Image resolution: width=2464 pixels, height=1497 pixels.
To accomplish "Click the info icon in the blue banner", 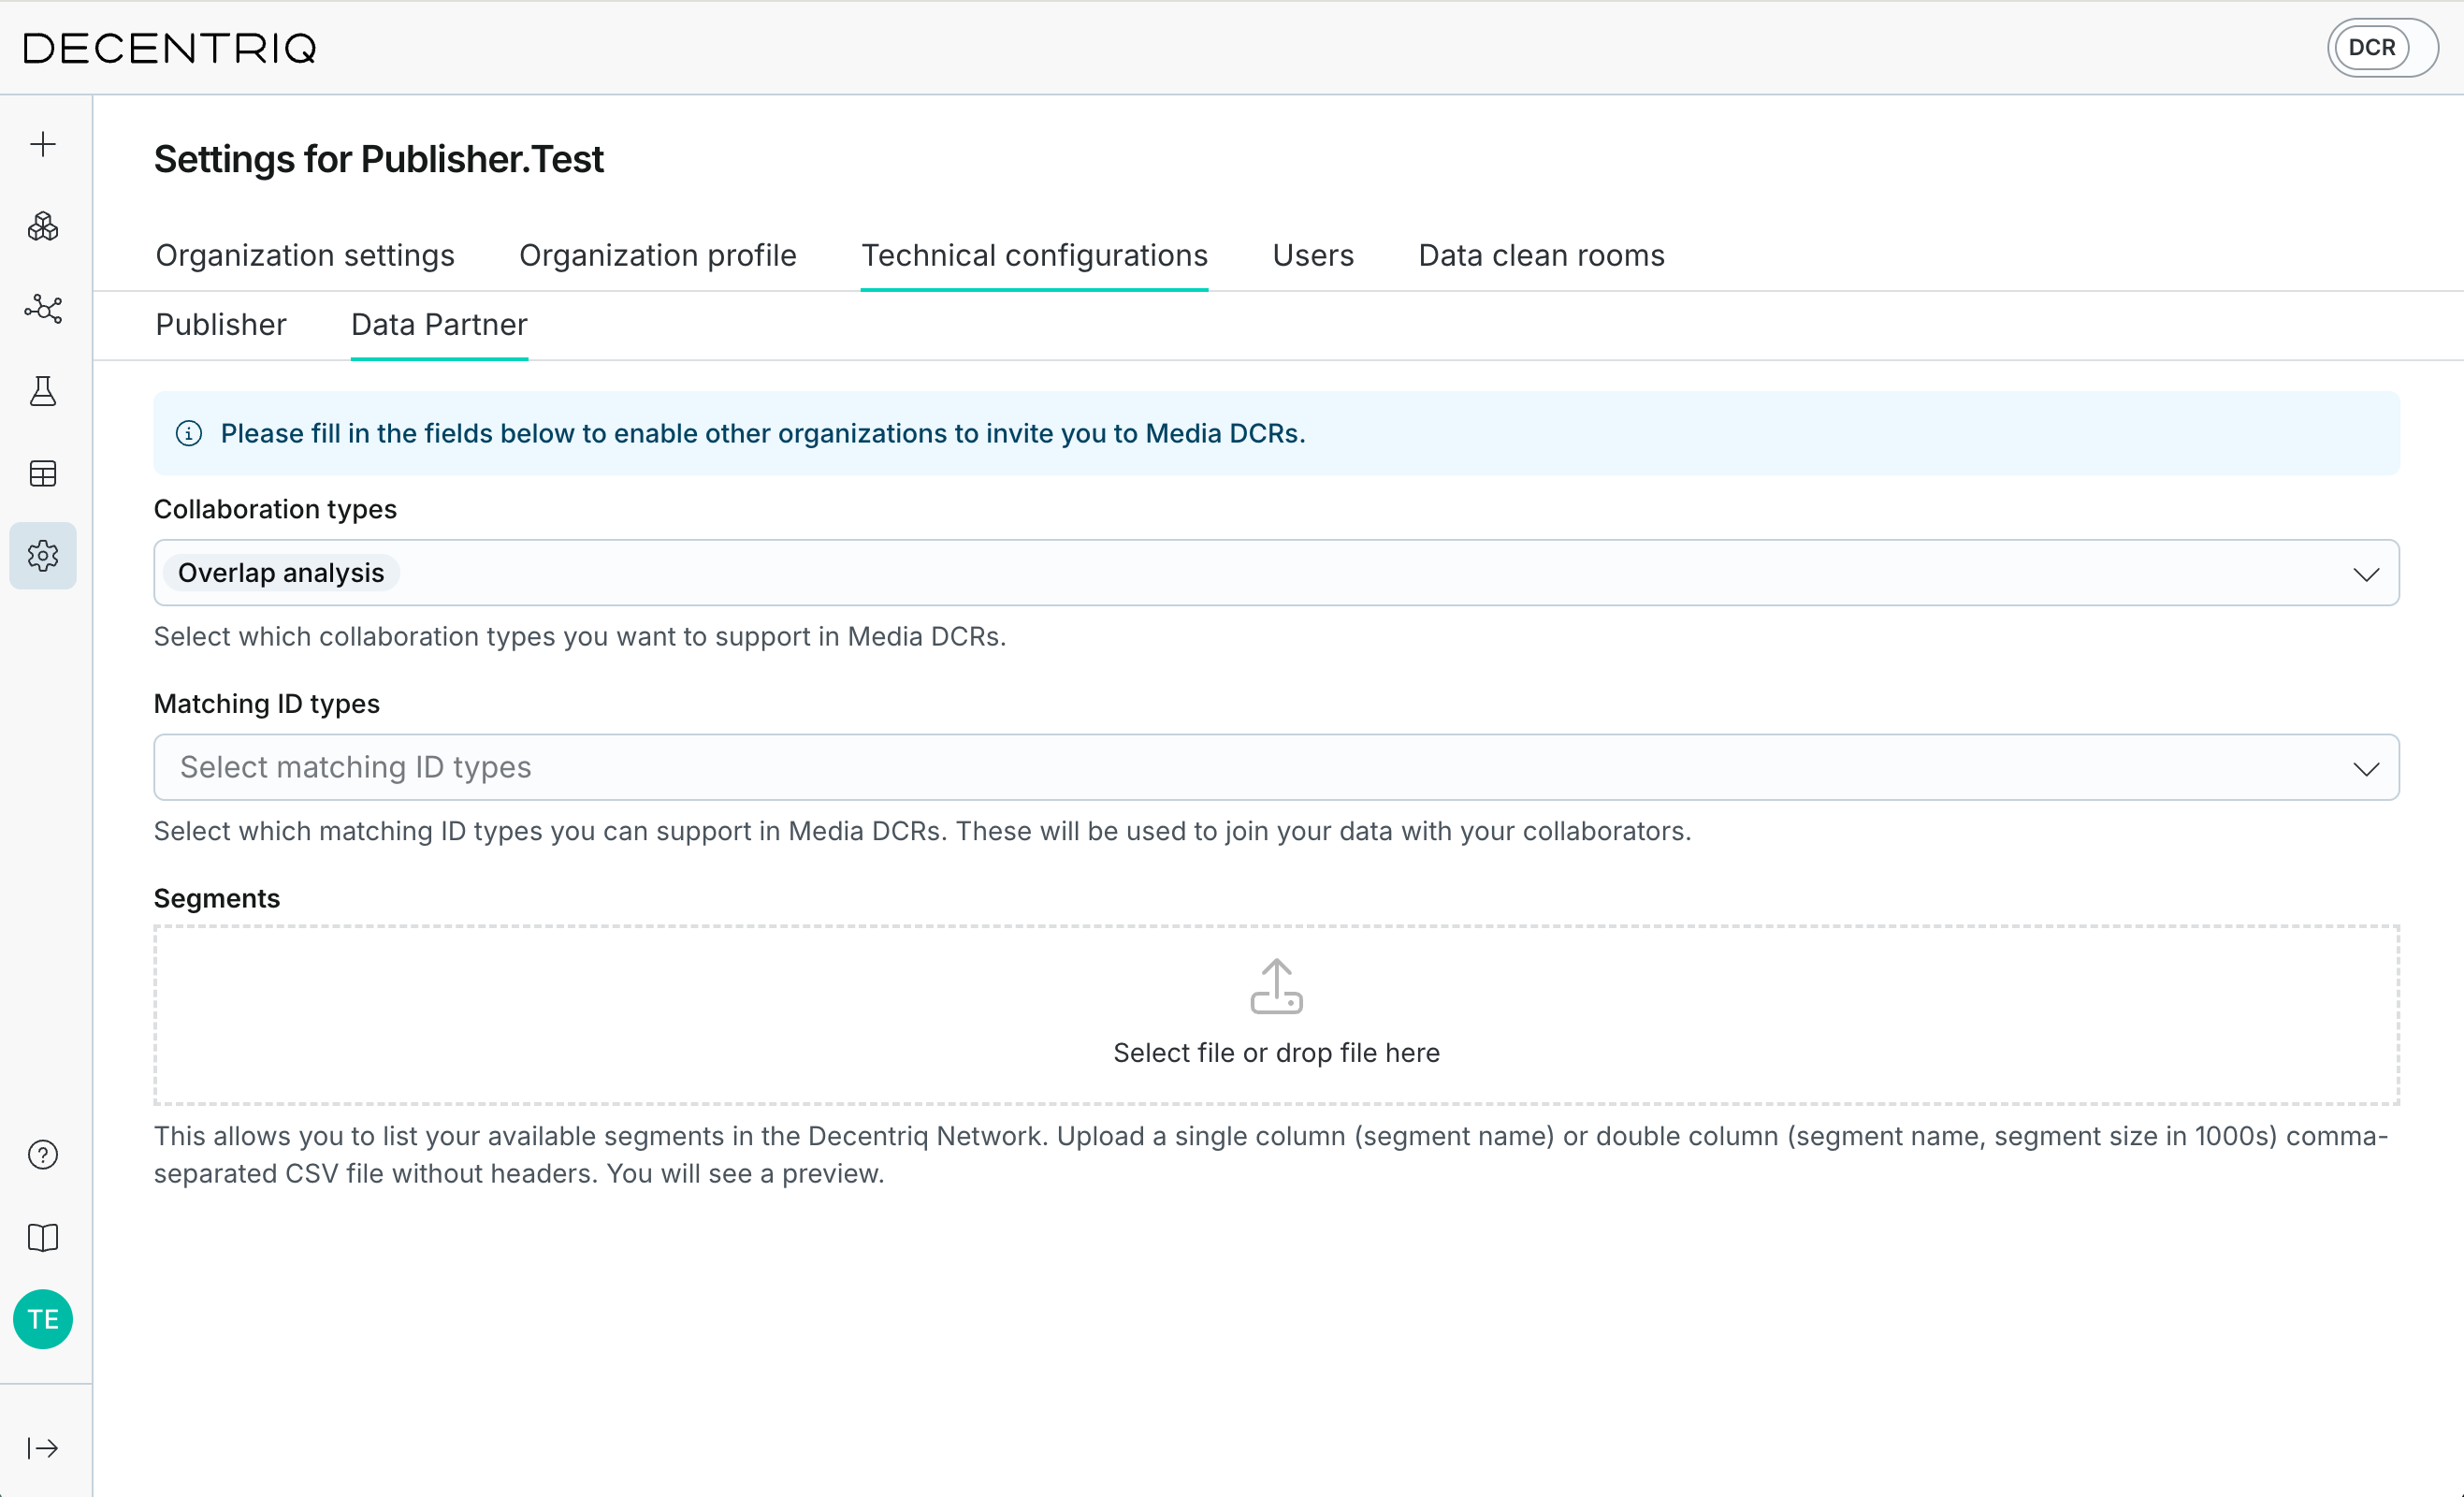I will click(189, 433).
